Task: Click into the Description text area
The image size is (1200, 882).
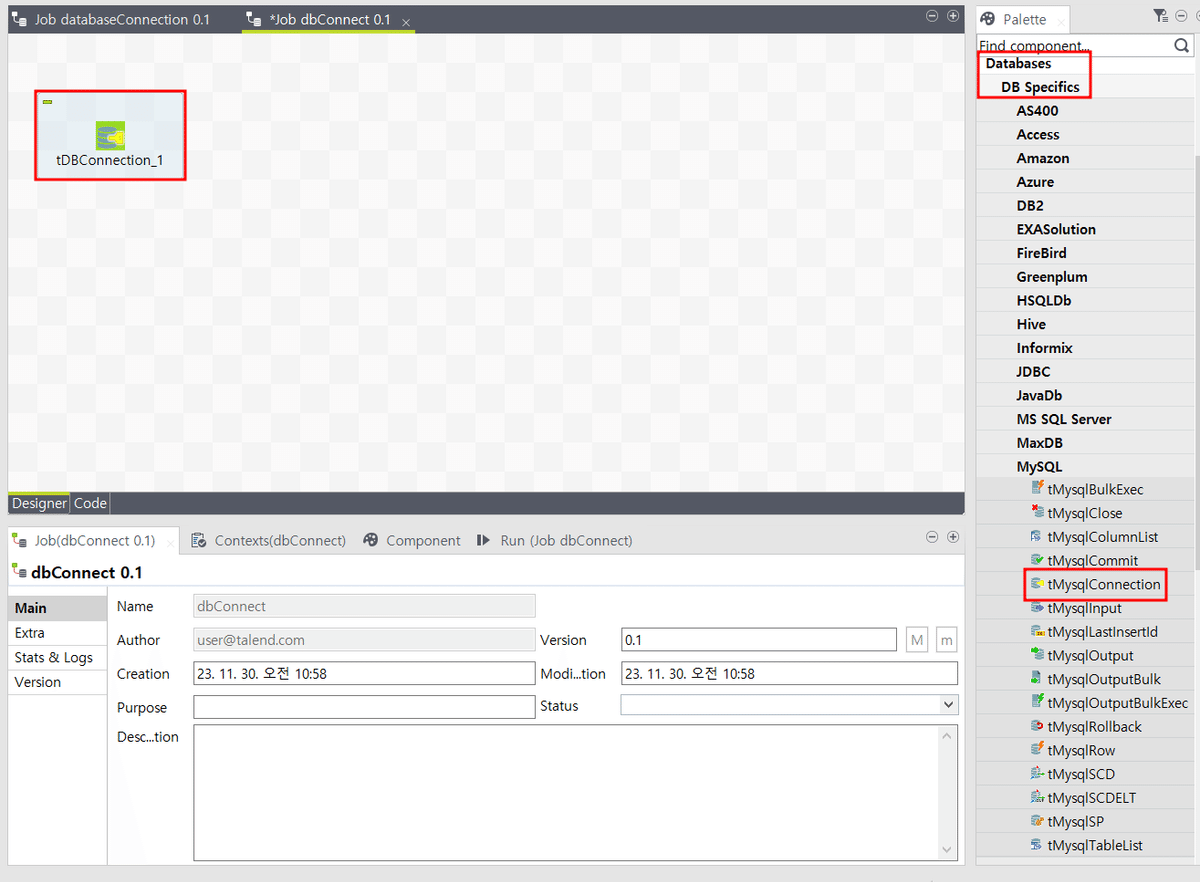Action: (x=567, y=792)
